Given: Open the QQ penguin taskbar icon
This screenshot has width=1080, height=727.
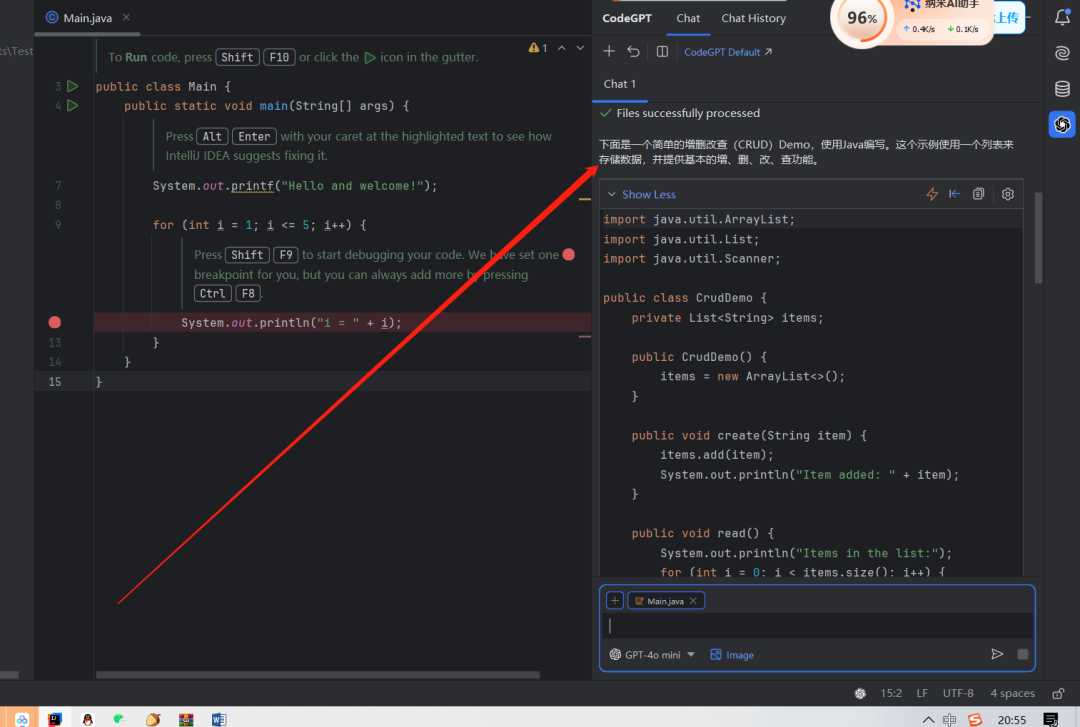Looking at the screenshot, I should pyautogui.click(x=87, y=719).
